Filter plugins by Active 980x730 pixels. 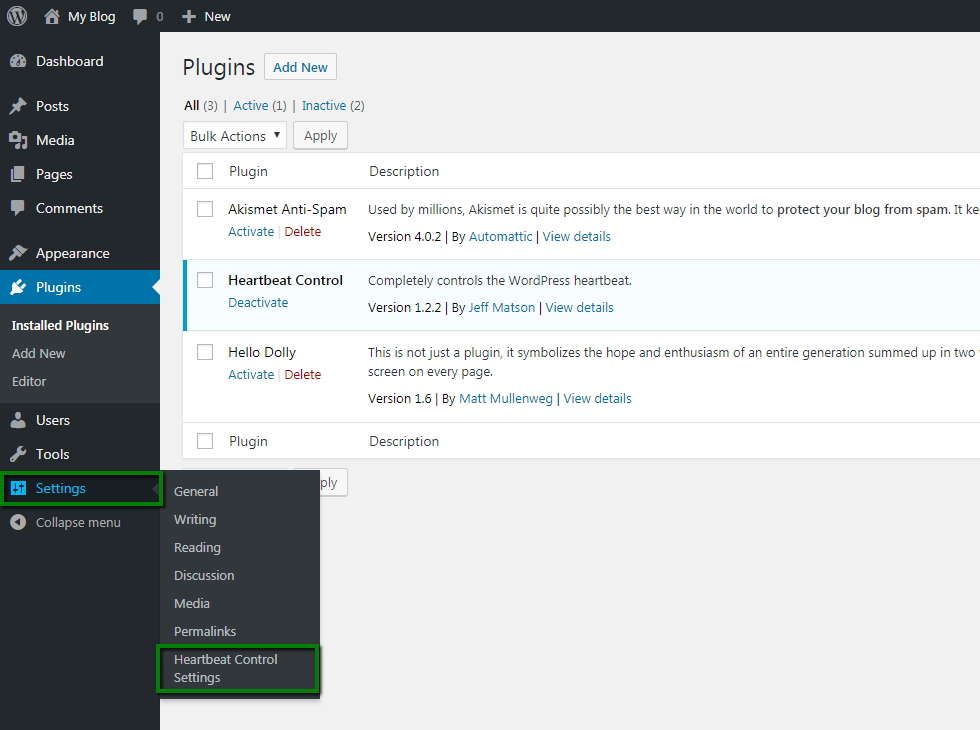pyautogui.click(x=251, y=106)
